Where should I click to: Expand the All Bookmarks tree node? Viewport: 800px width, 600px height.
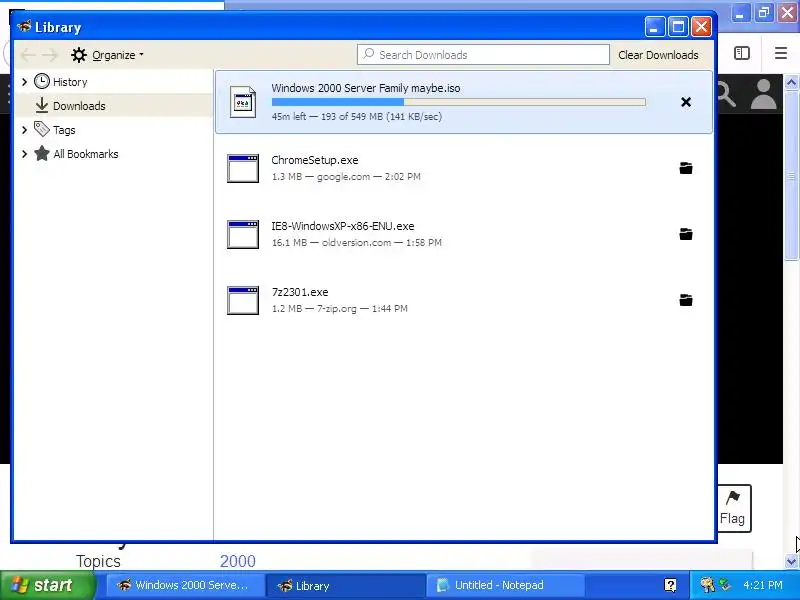point(24,154)
